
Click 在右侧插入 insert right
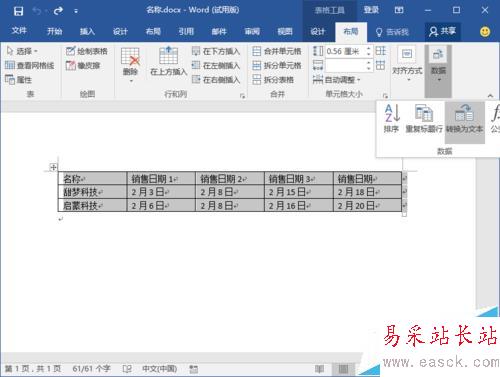point(216,80)
